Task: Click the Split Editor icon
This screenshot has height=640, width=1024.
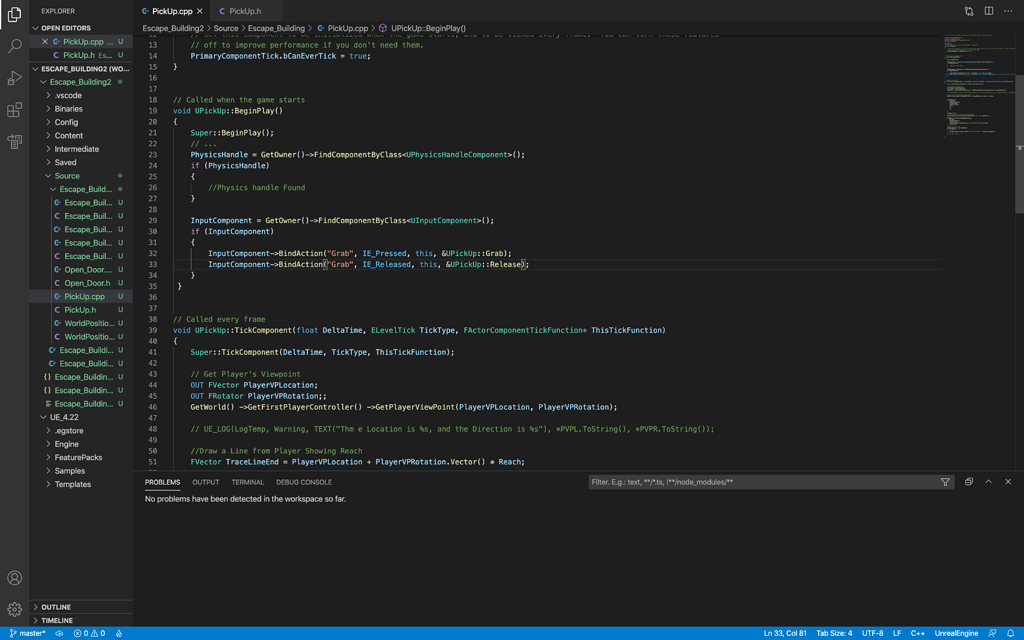Action: tap(988, 9)
